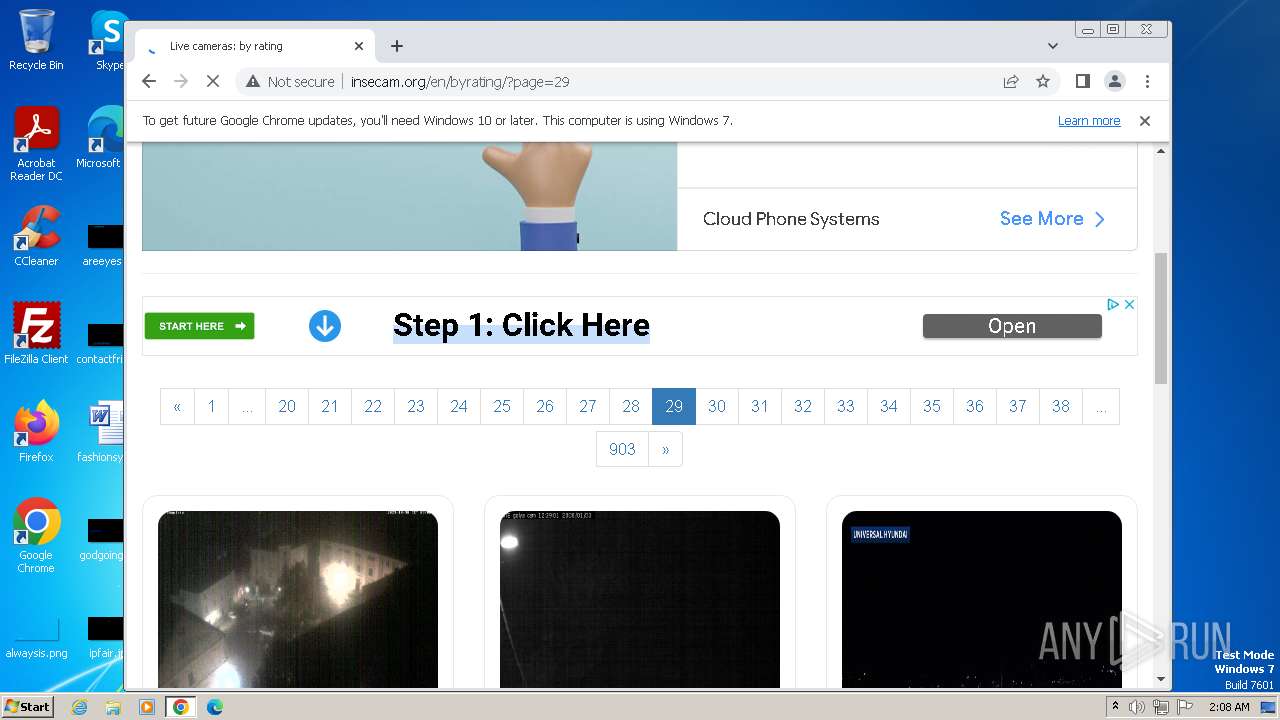Click the blue download arrow ad icon
Screen dimensions: 1280x720
(325, 326)
